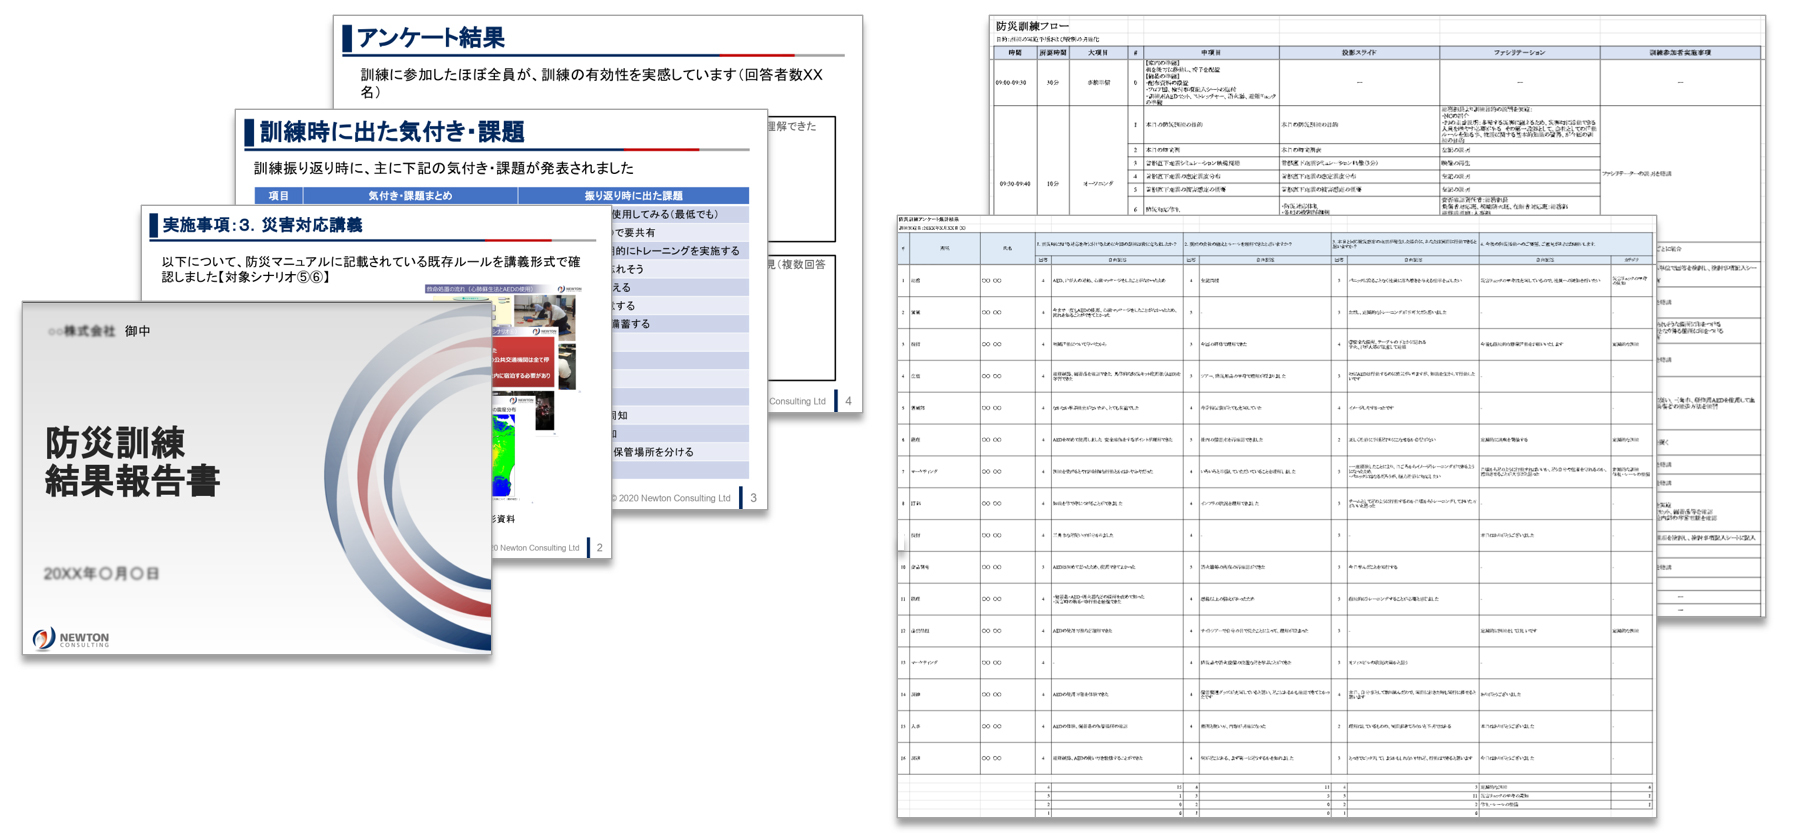Click the 訓練参加者実施事項 column header

click(x=1680, y=52)
